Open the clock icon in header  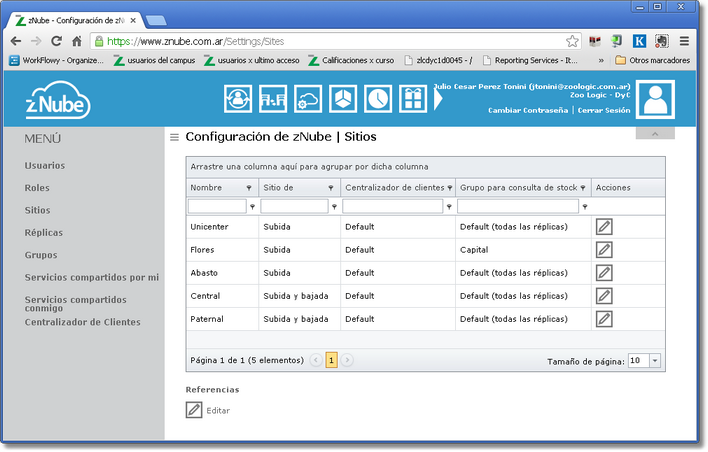(377, 99)
